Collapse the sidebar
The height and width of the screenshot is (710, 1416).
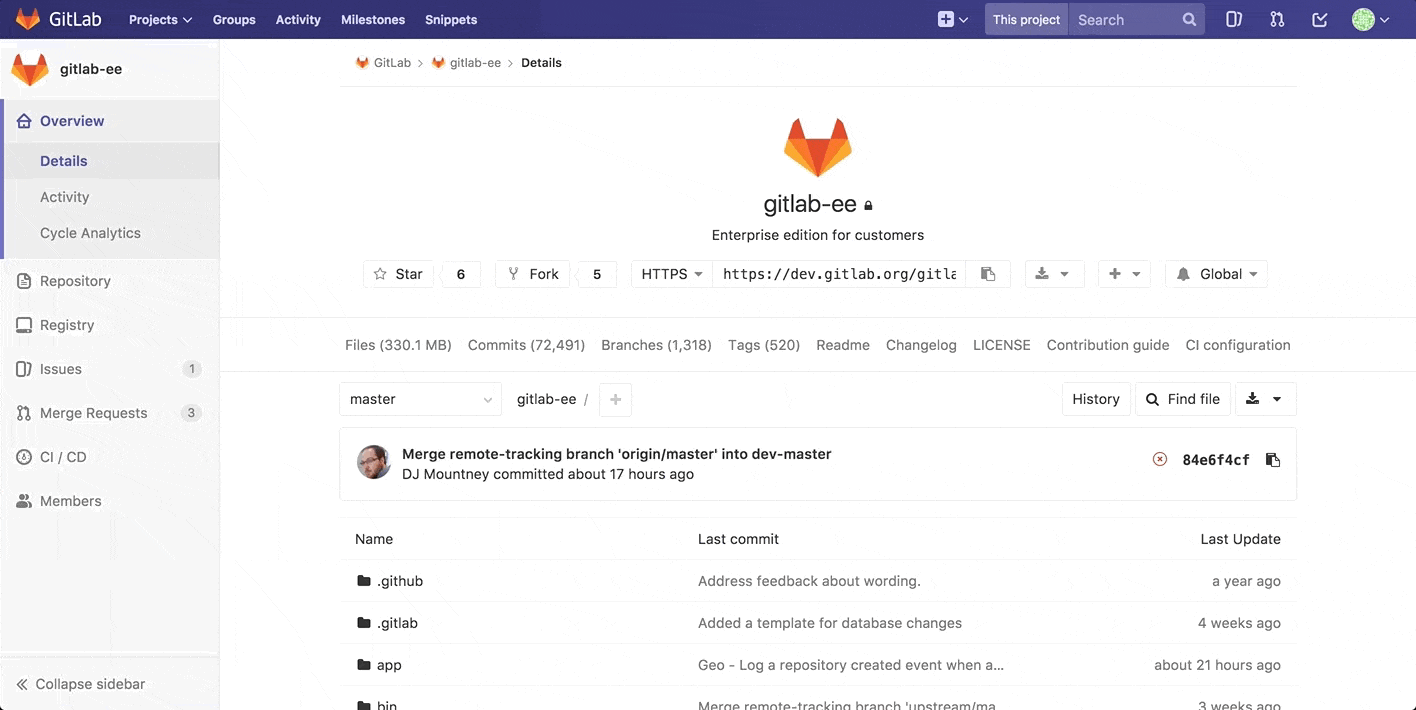tap(80, 684)
